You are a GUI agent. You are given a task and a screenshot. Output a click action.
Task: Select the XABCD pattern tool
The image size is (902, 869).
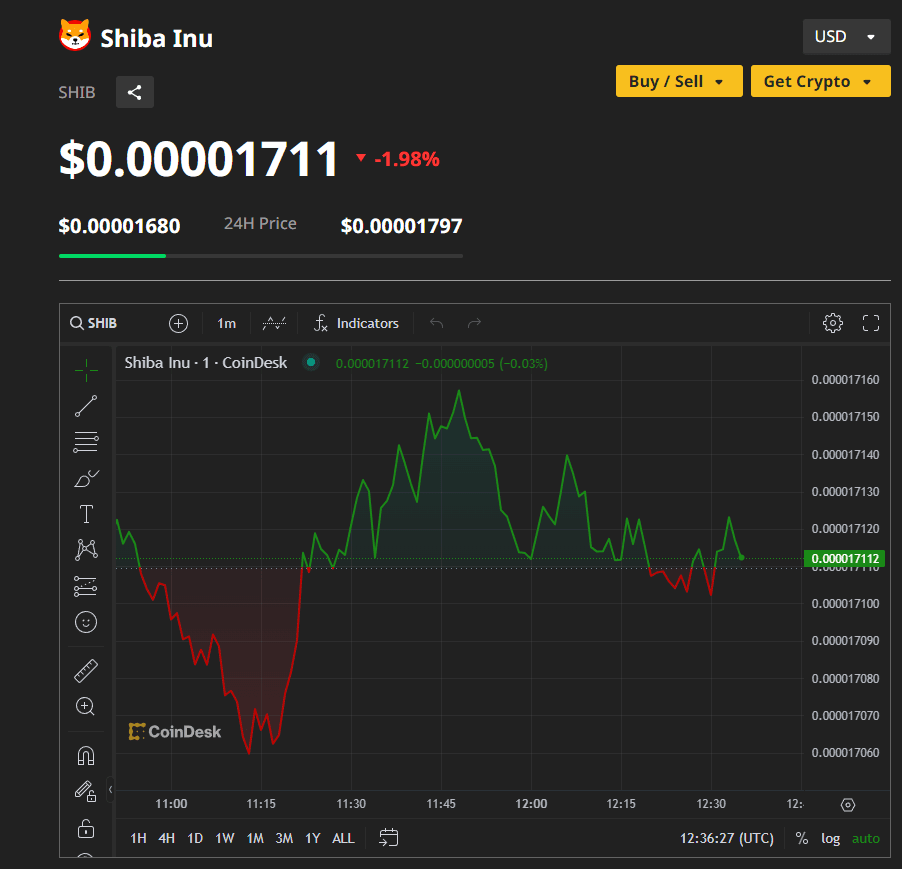click(x=86, y=550)
